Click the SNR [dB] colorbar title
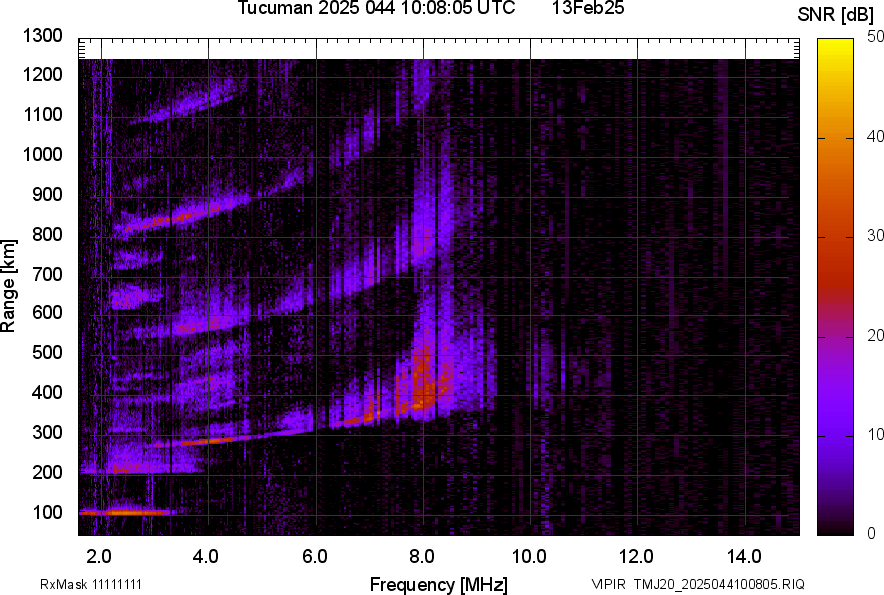The image size is (884, 595). coord(836,14)
